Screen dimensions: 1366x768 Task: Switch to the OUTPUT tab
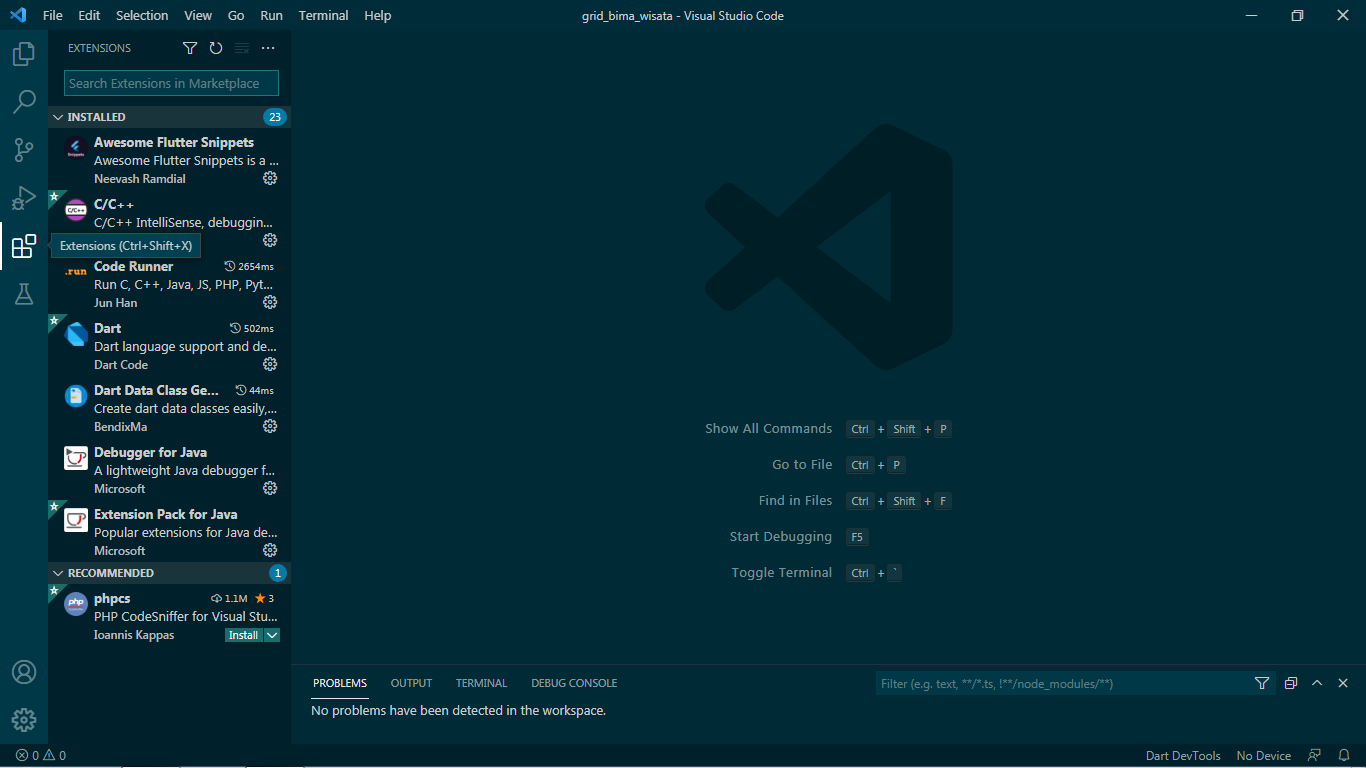[411, 683]
